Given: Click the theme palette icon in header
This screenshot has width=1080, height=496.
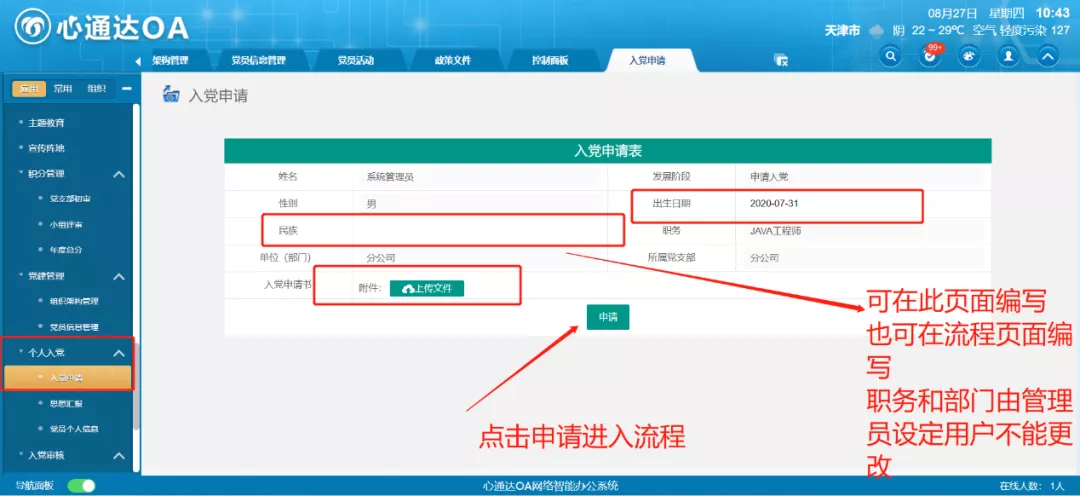Looking at the screenshot, I should 969,57.
